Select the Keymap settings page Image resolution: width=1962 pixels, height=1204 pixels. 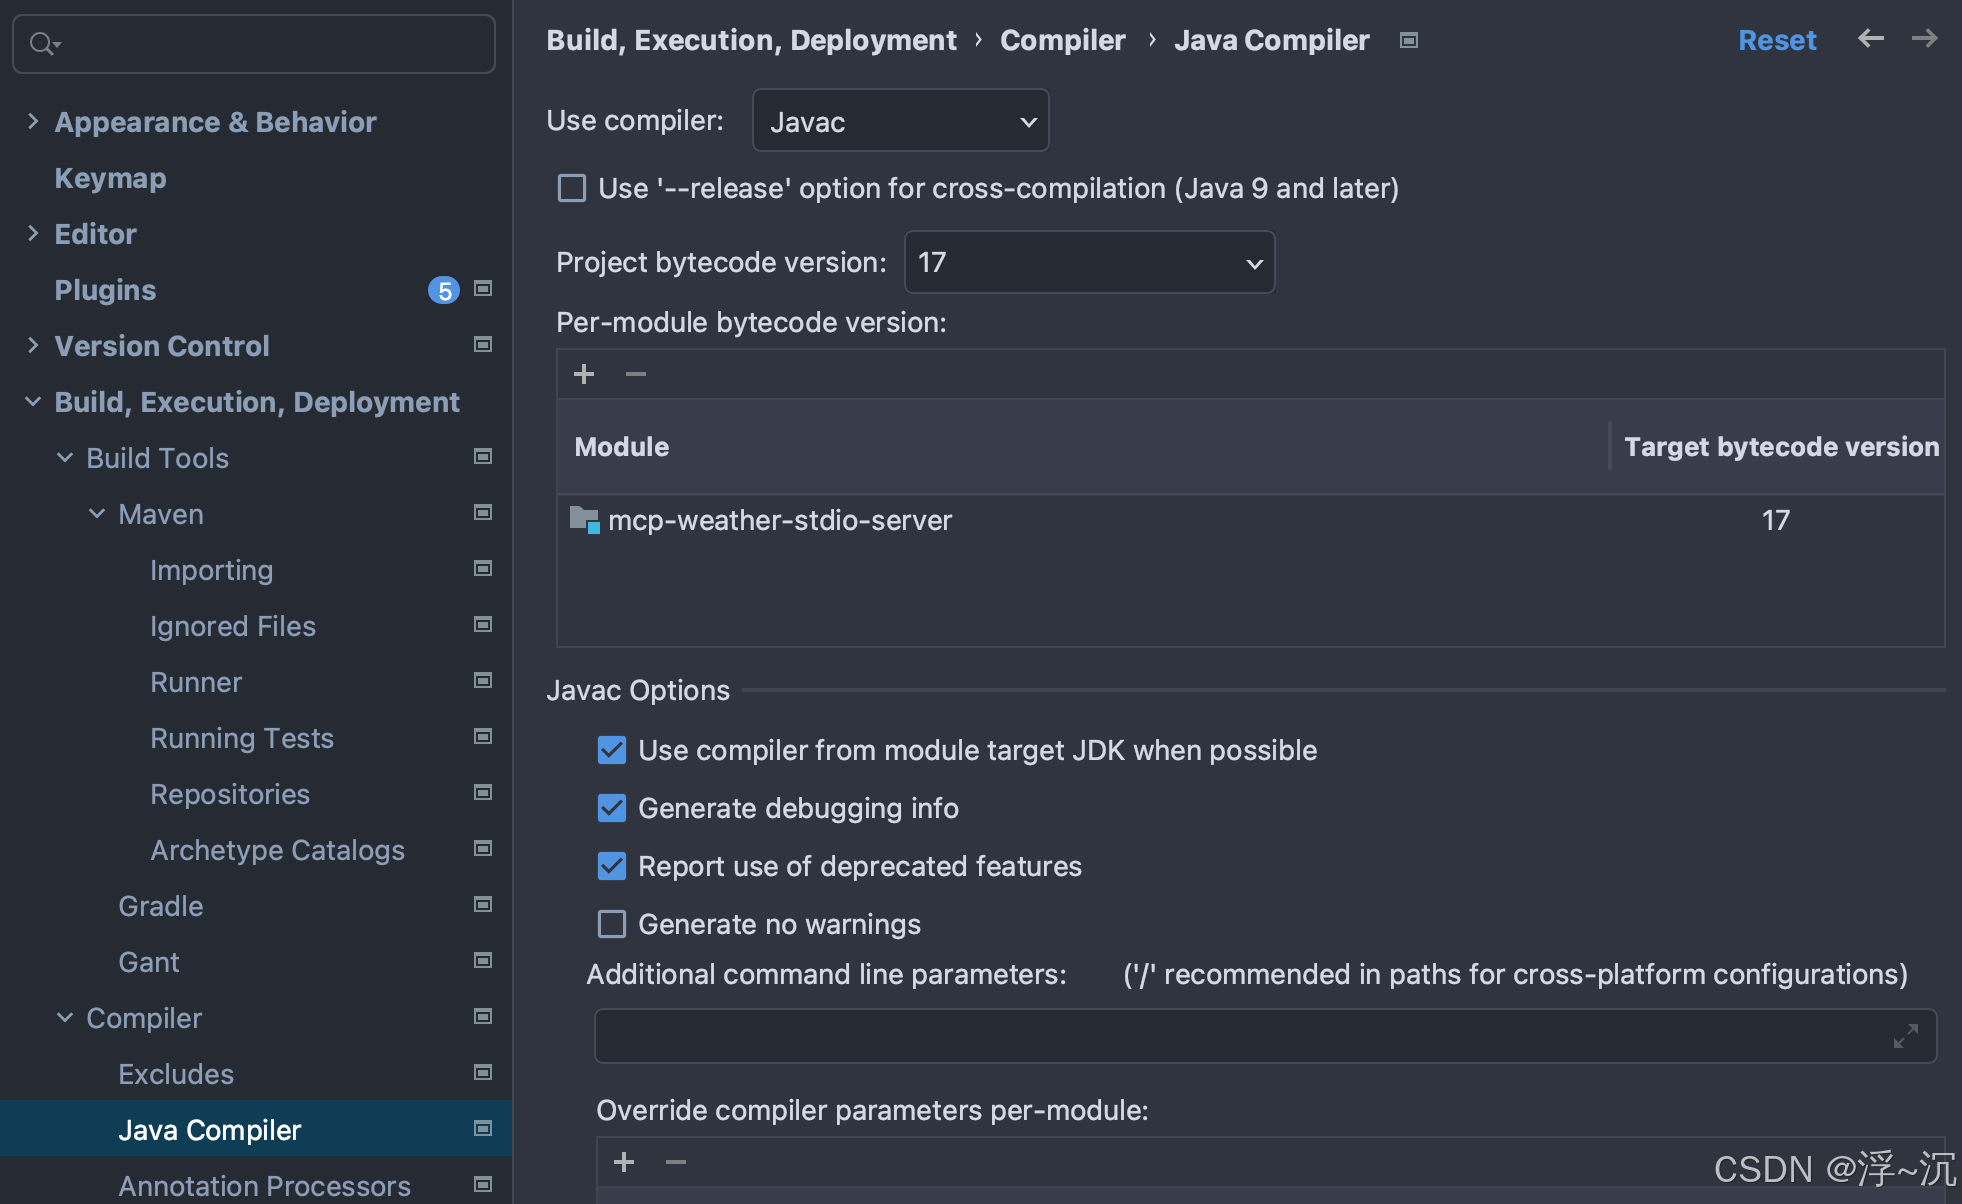pyautogui.click(x=110, y=178)
